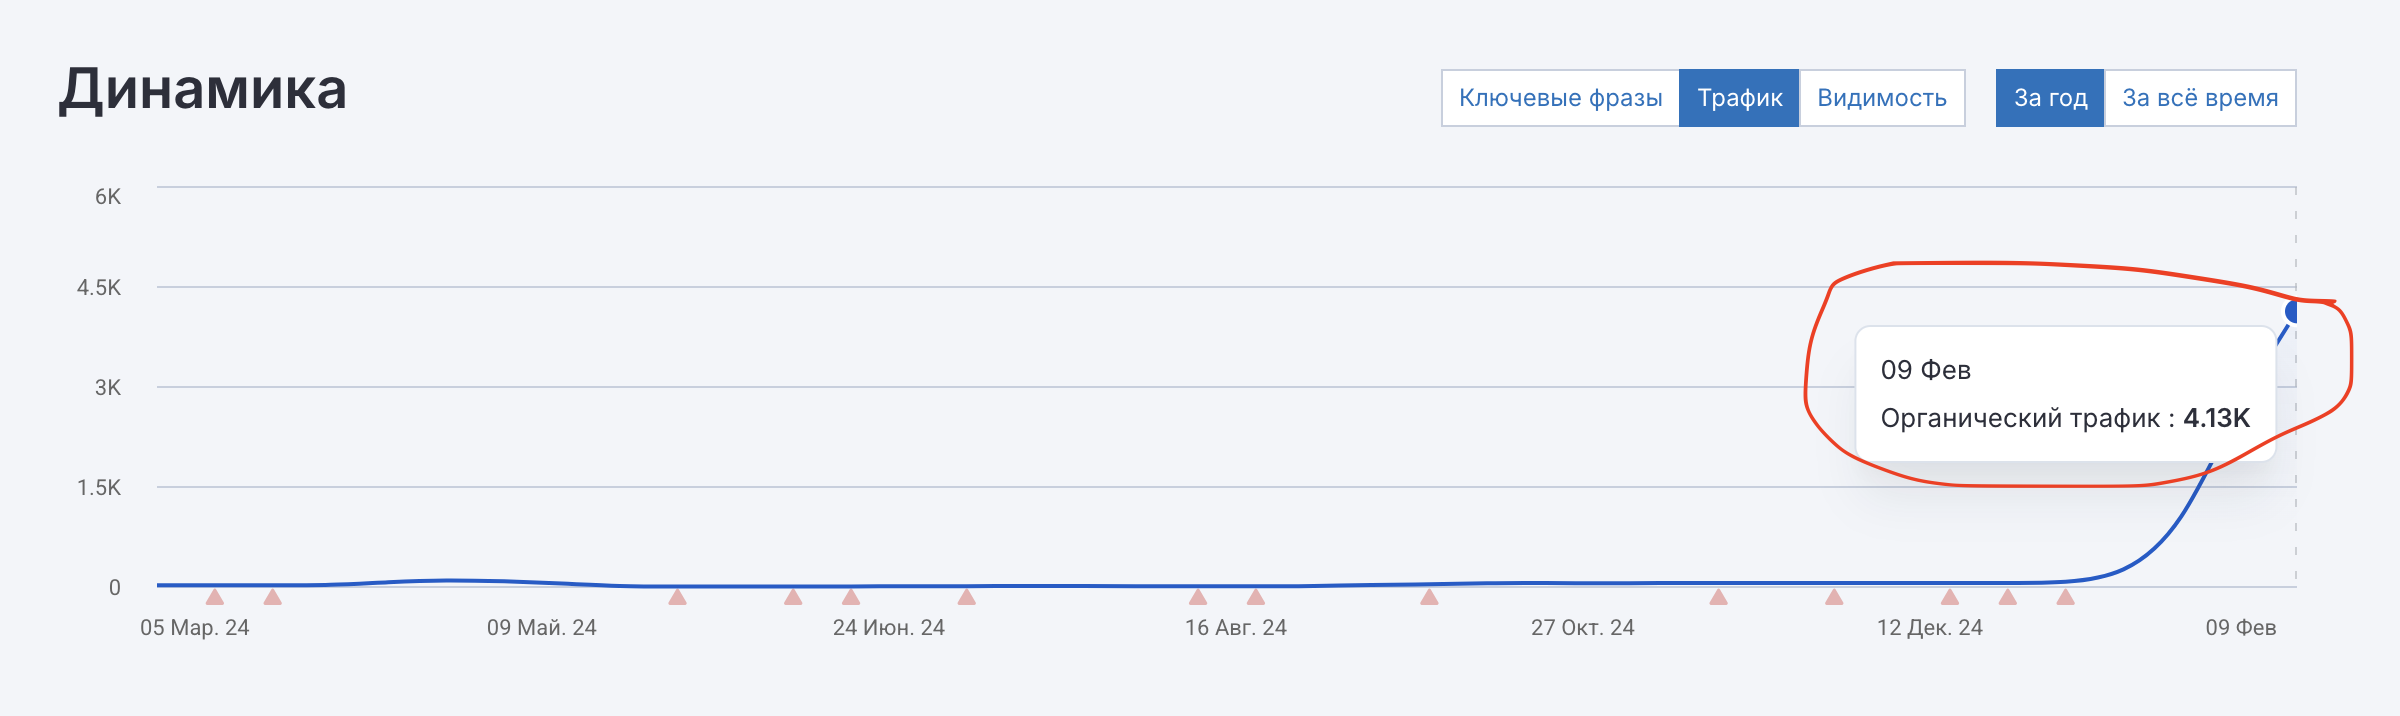Click triangle marker nearest the 24 Июн. 24 label

851,597
